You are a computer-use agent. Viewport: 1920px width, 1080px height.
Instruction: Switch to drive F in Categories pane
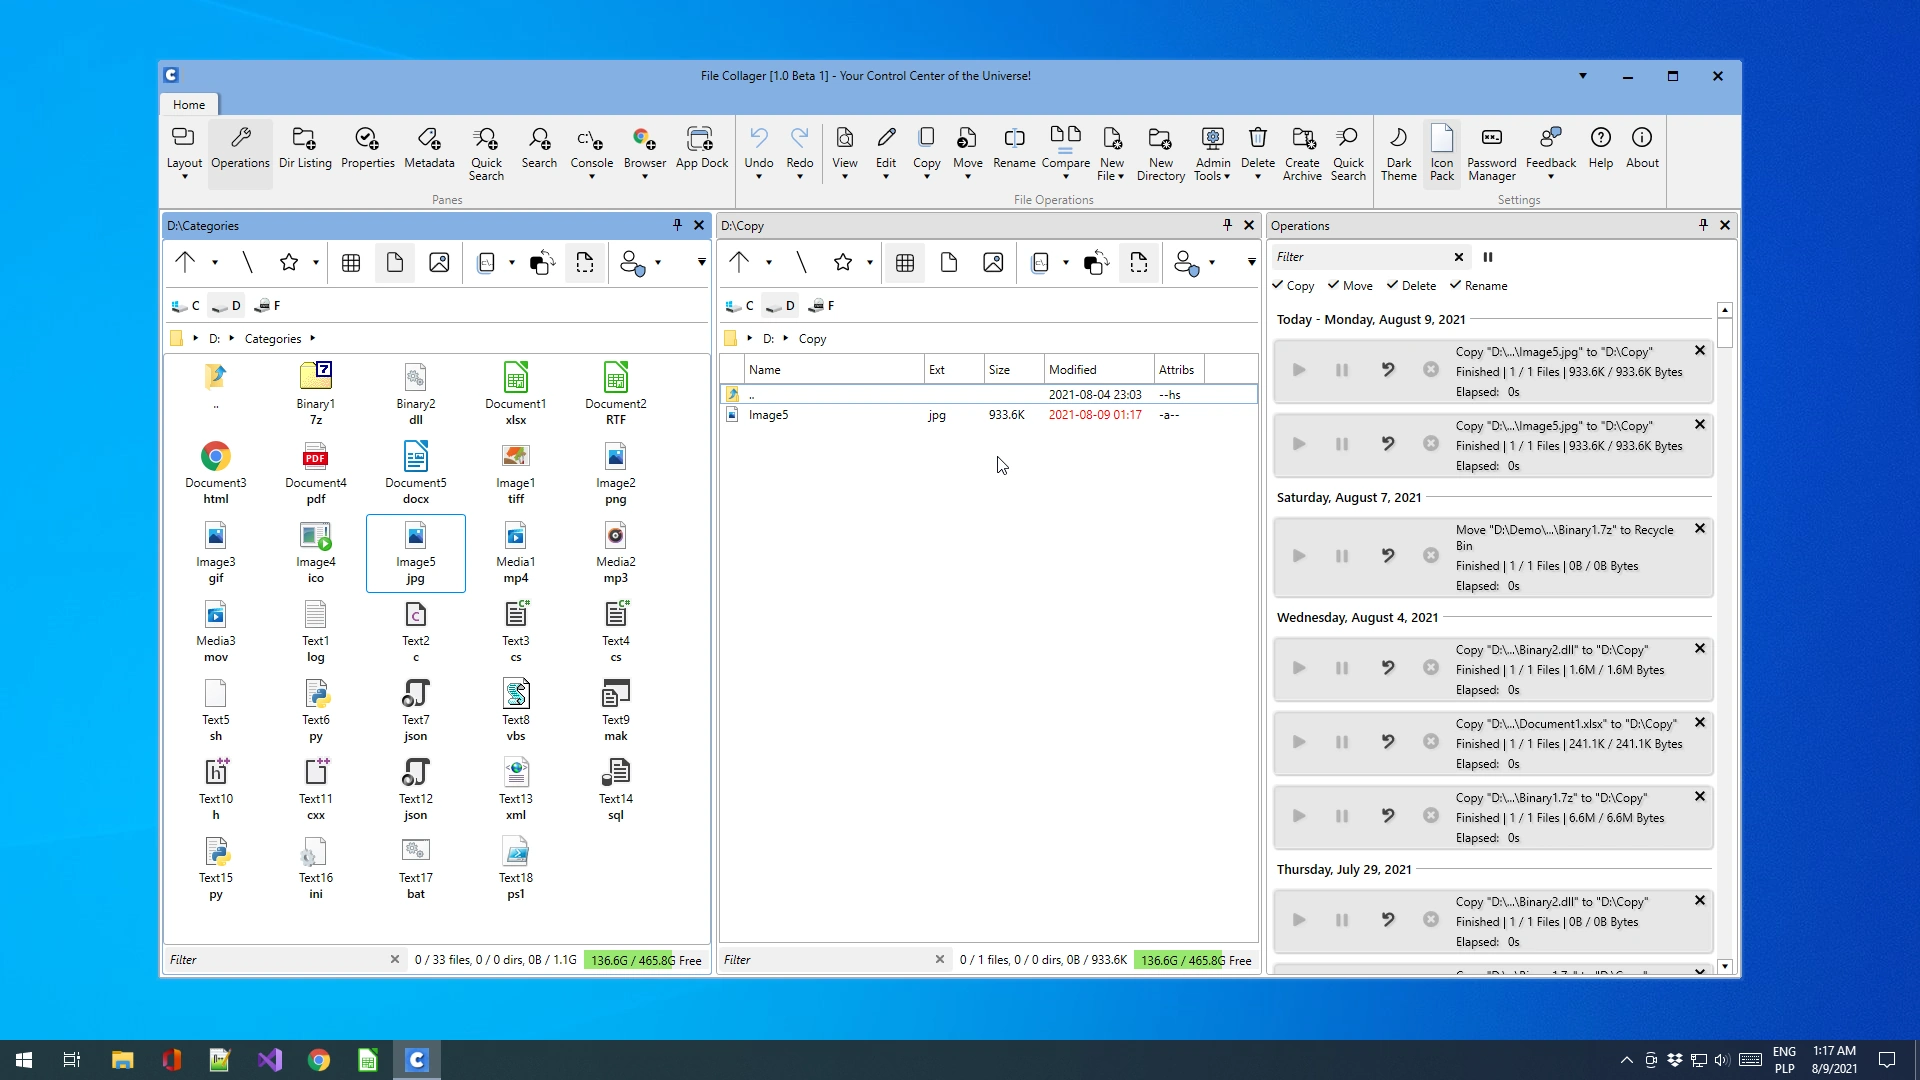(x=267, y=306)
